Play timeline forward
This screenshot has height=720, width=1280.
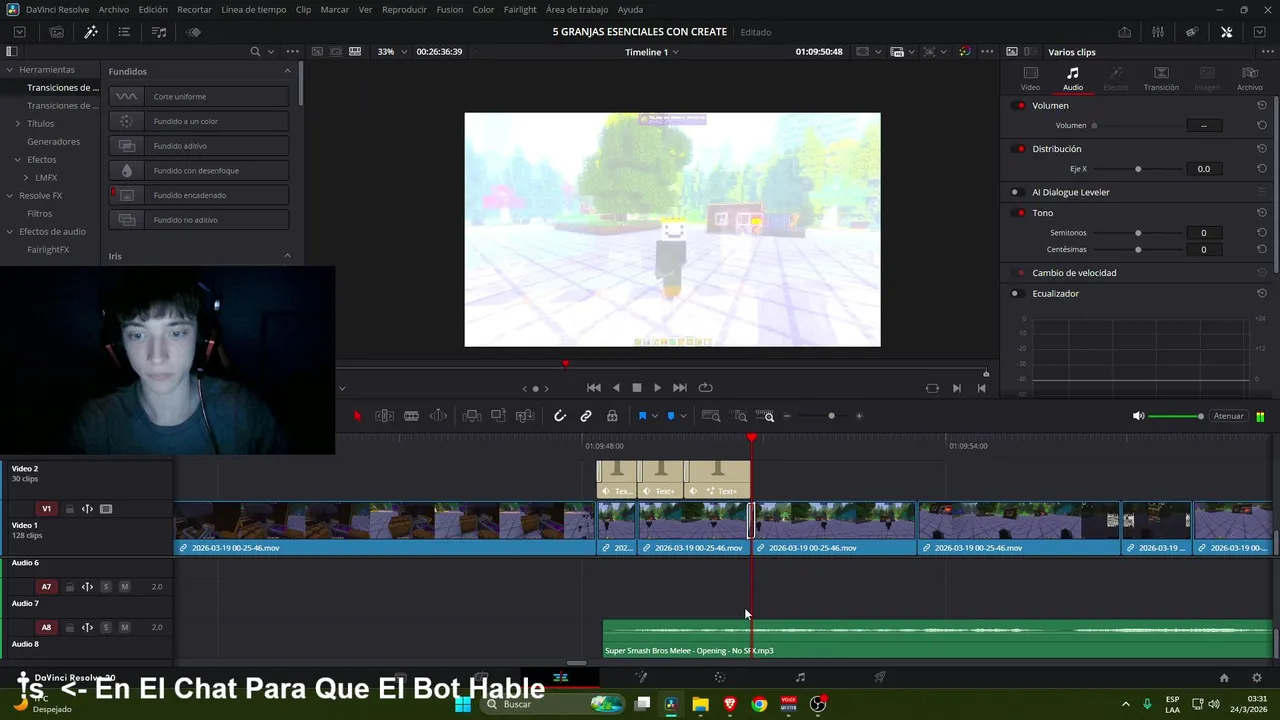coord(657,388)
